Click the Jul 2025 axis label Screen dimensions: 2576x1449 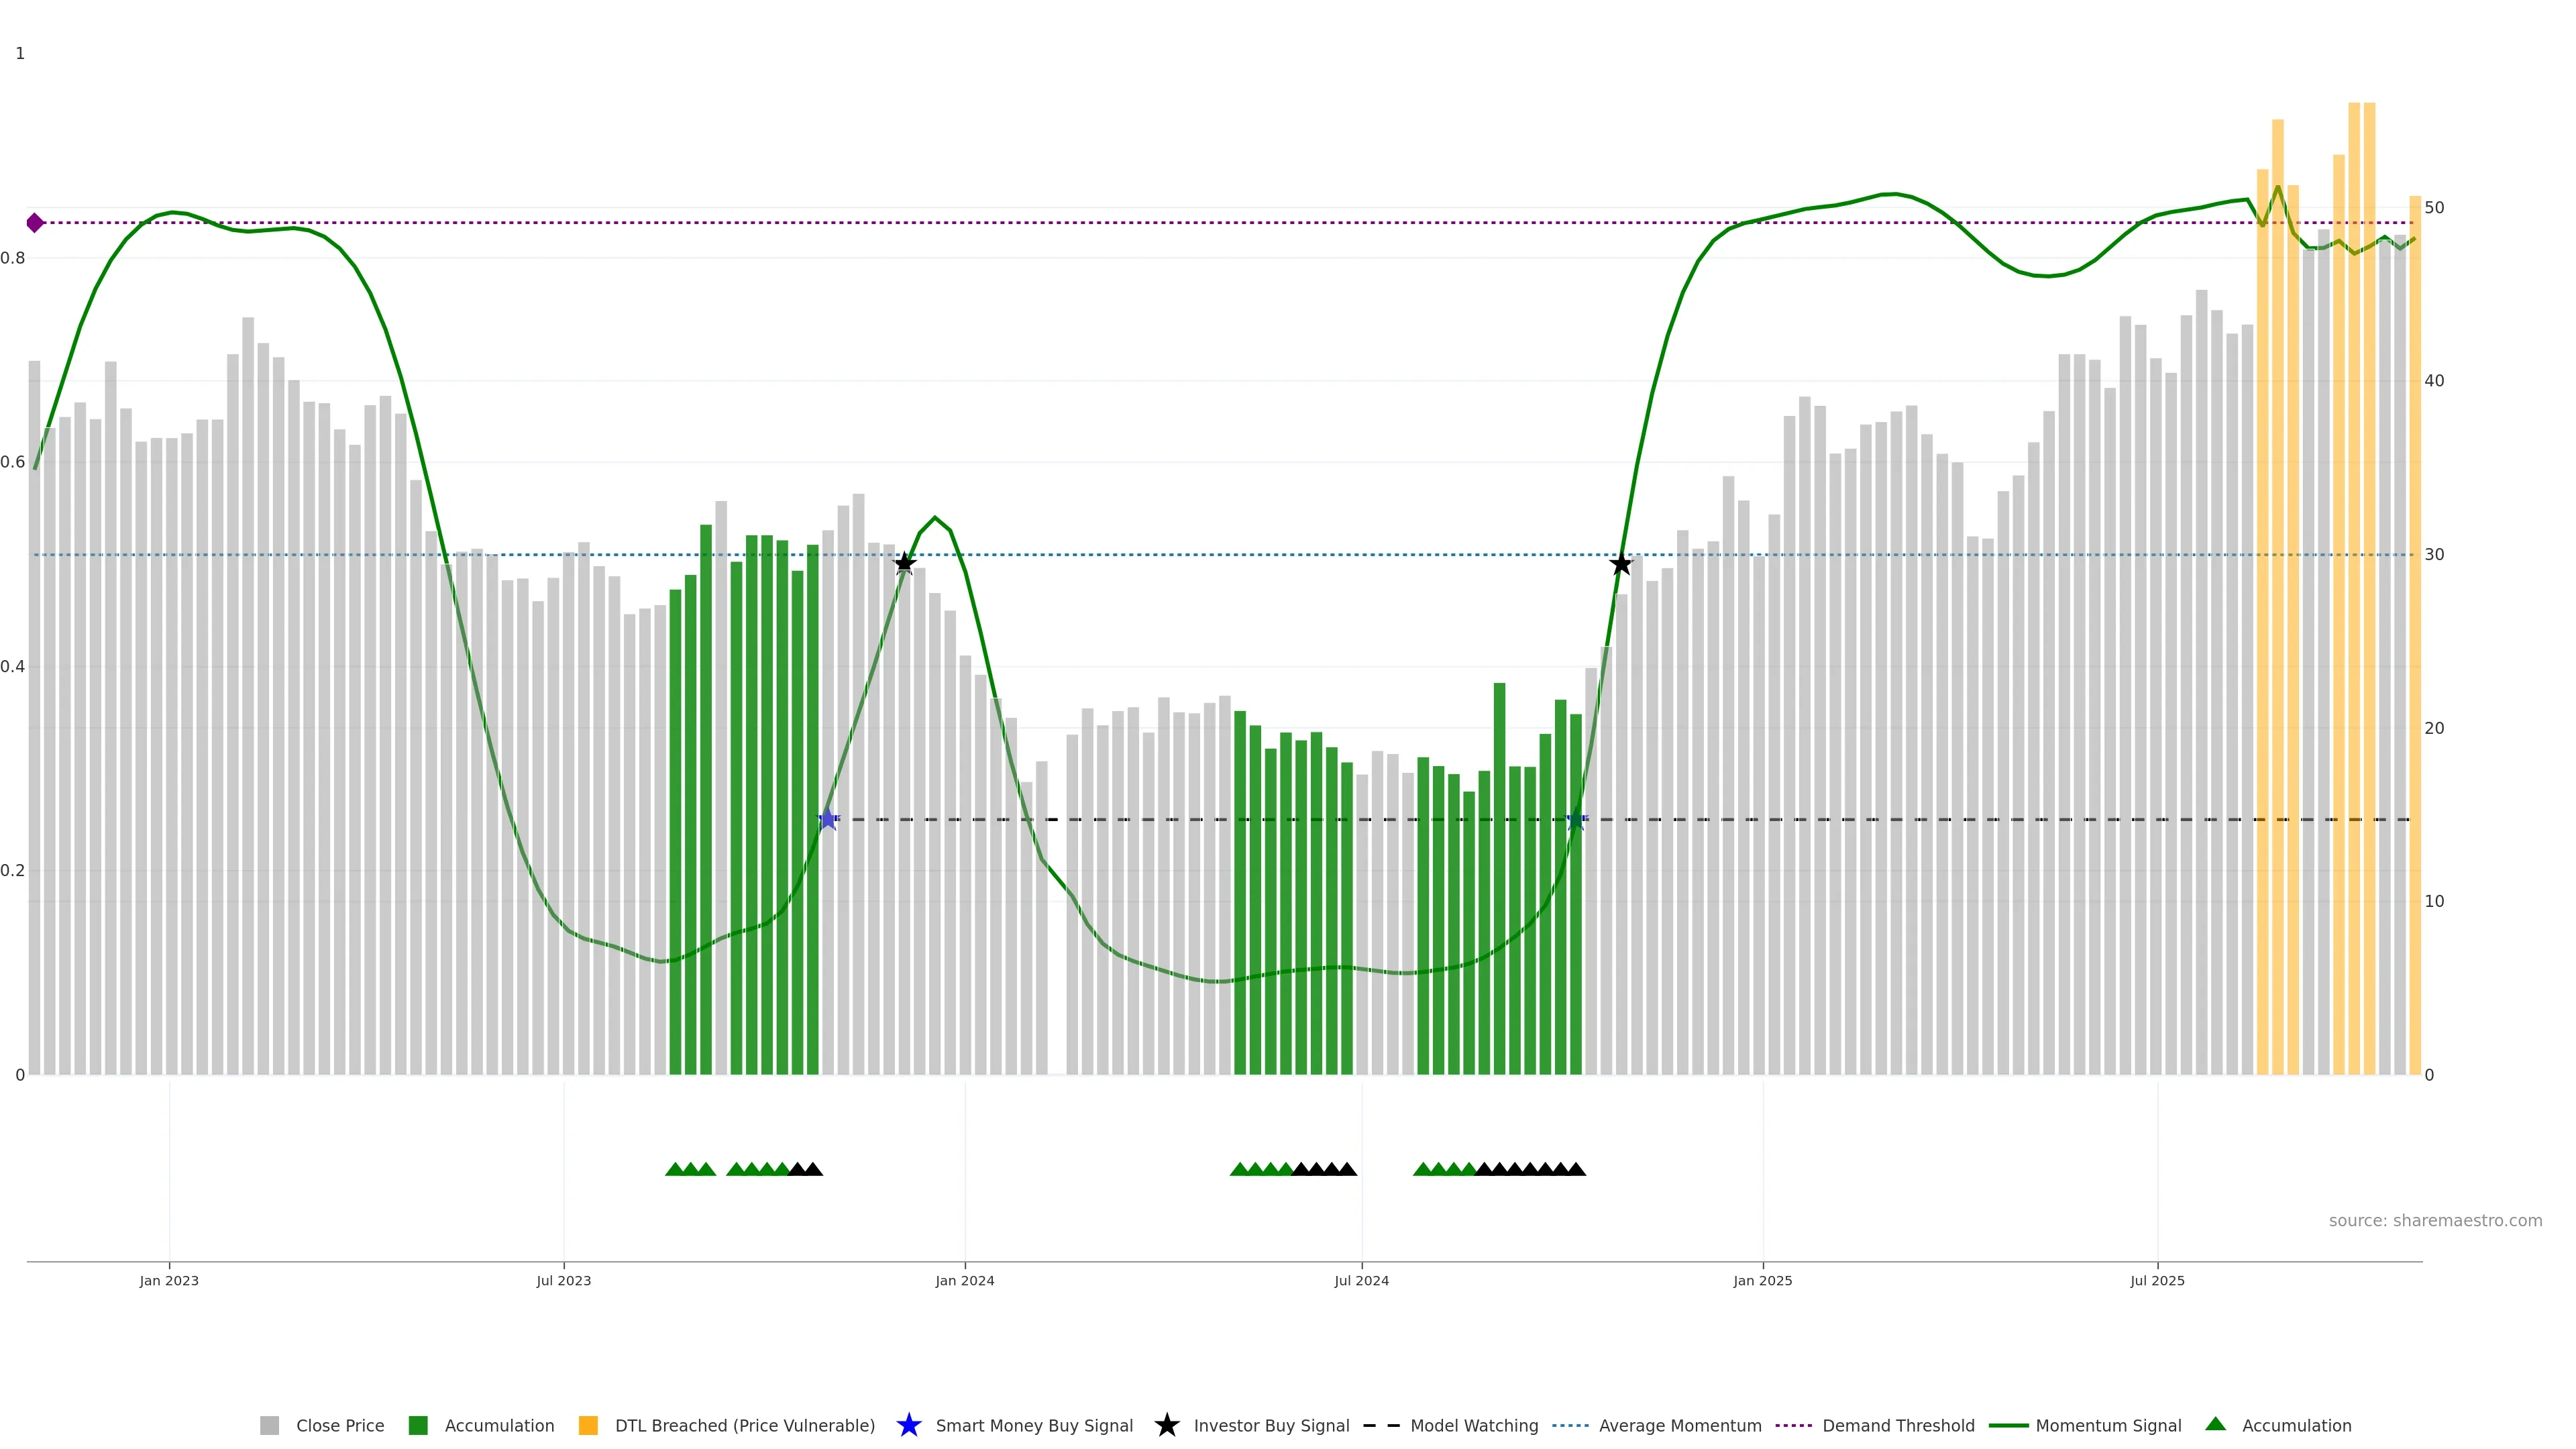click(2157, 1280)
